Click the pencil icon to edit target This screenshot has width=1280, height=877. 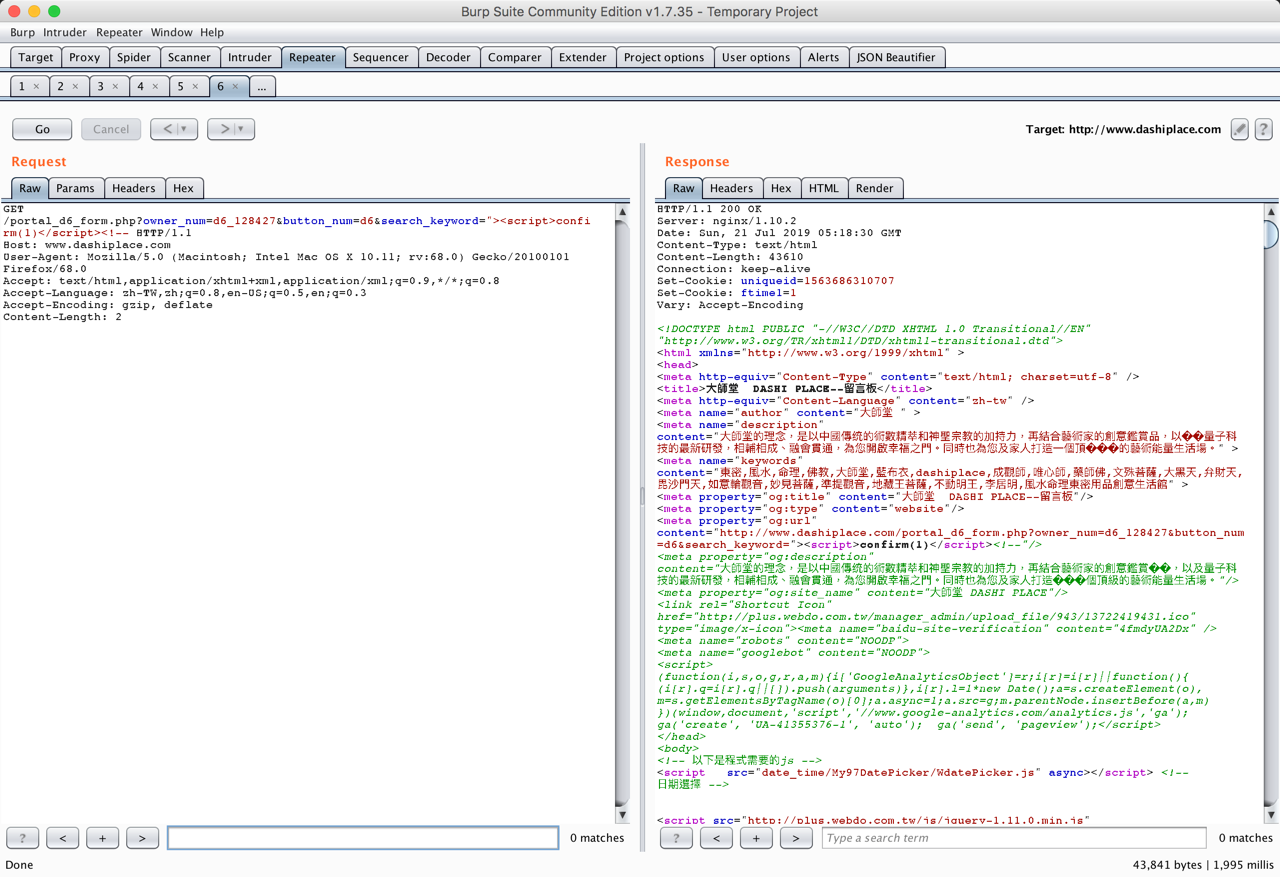tap(1240, 129)
